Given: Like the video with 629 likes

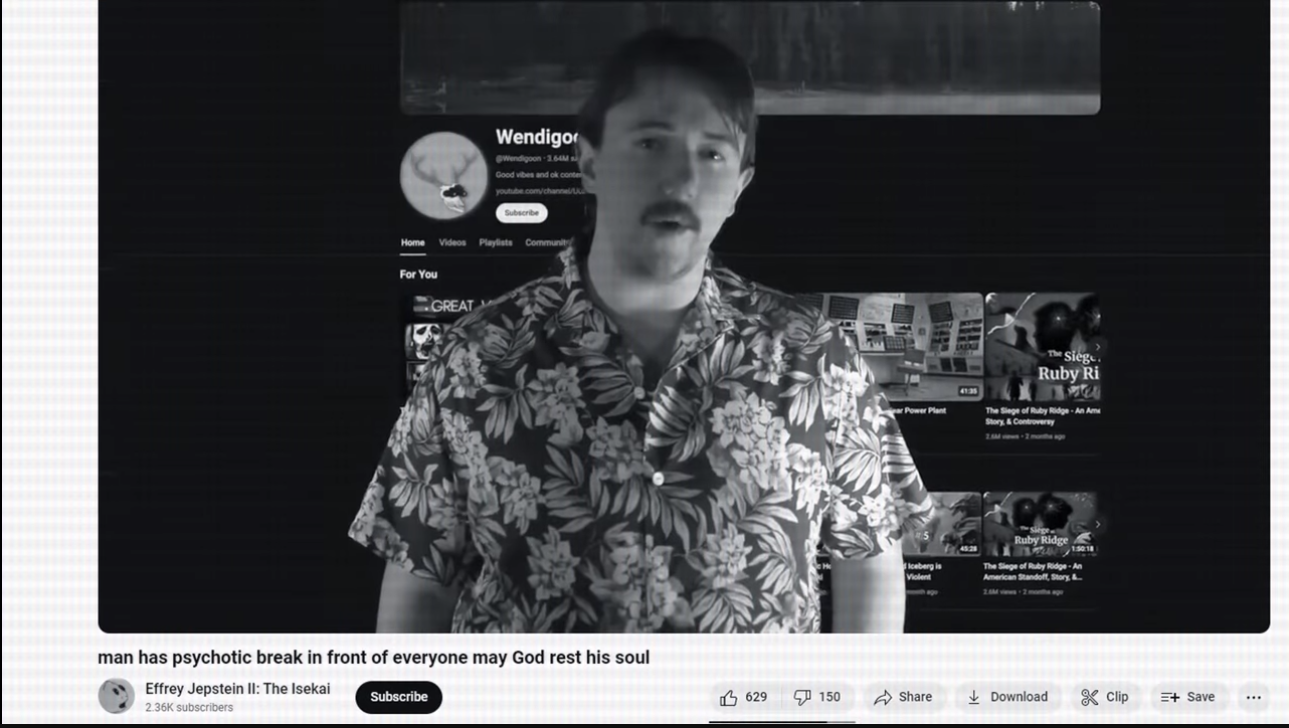Looking at the screenshot, I should 745,697.
